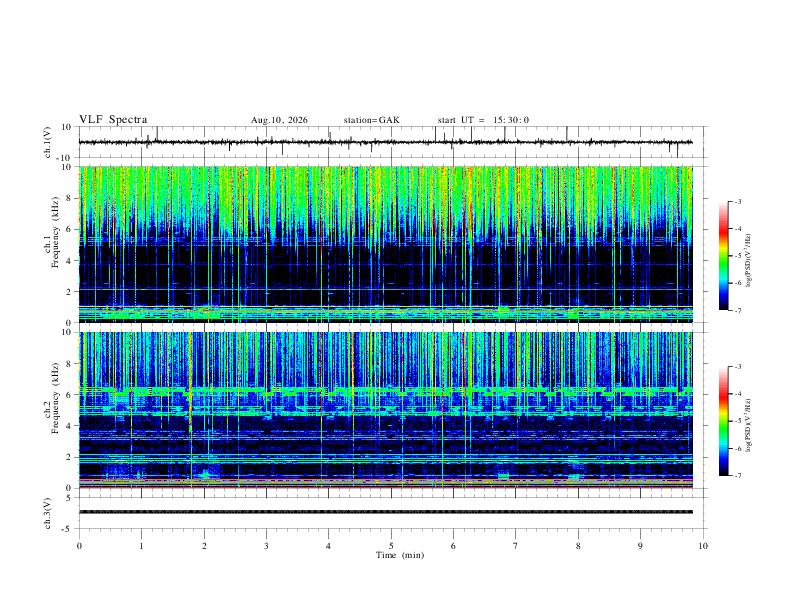The height and width of the screenshot is (612, 792).
Task: Click the 0 minute tick label
Action: tap(79, 546)
